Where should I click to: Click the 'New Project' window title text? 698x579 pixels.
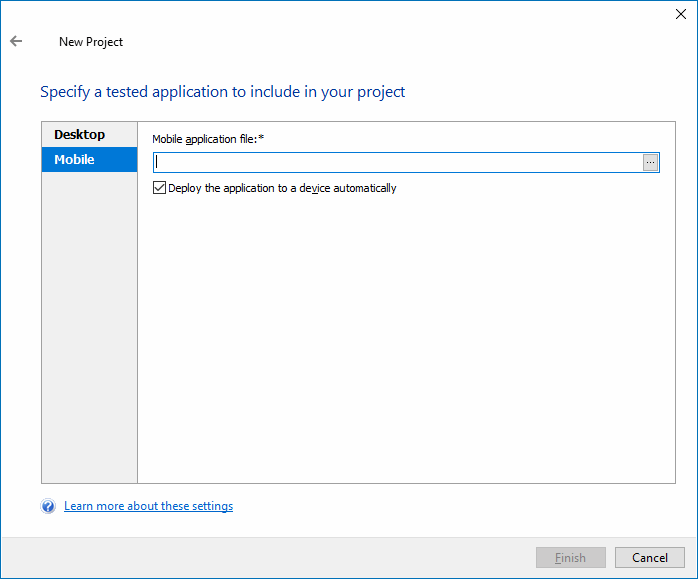tap(91, 42)
